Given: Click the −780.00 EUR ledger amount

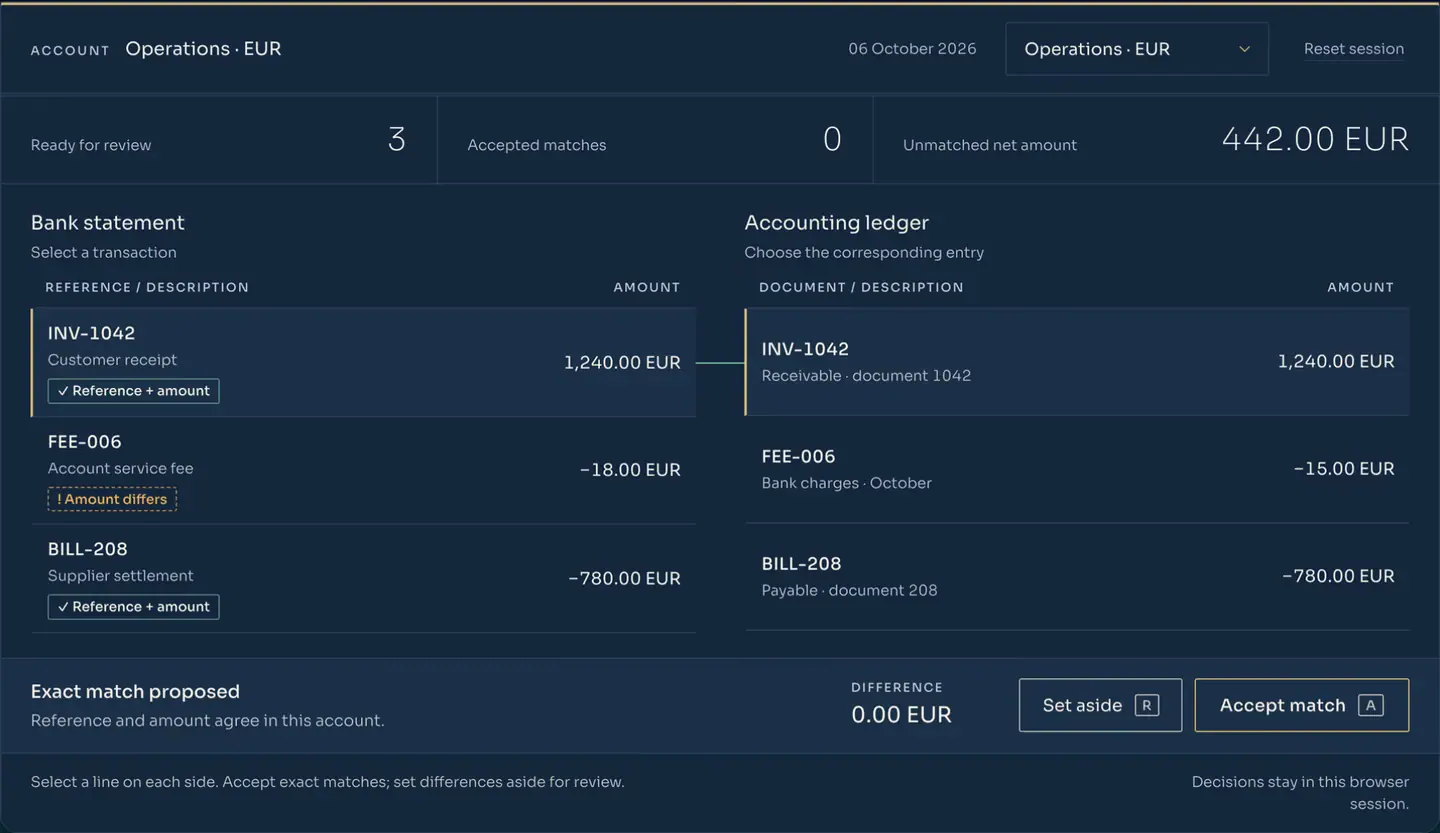Looking at the screenshot, I should point(1338,576).
